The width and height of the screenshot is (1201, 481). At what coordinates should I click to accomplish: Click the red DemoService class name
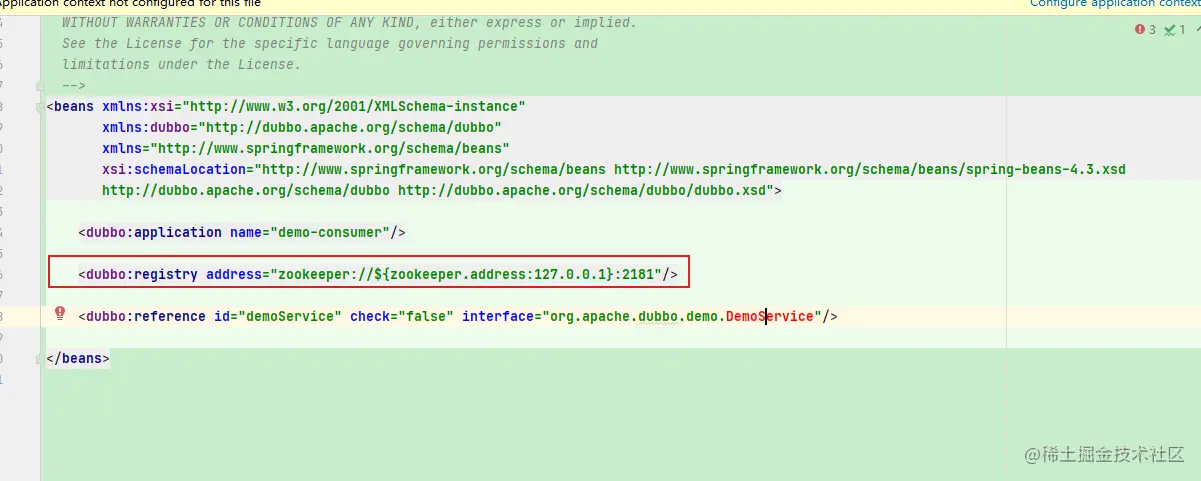770,316
